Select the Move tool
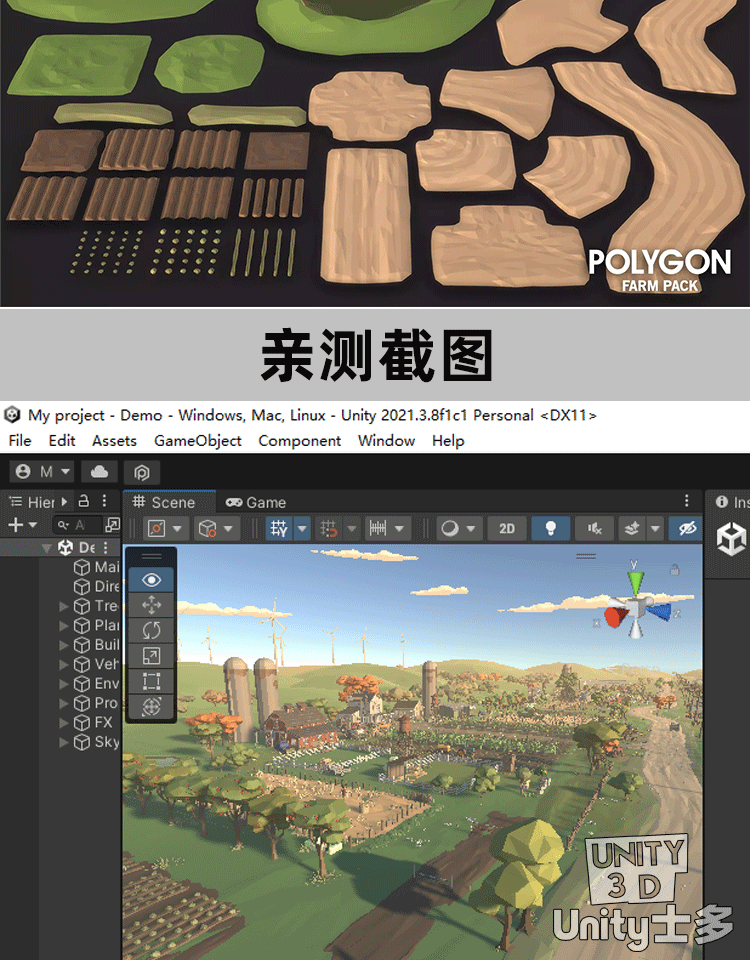 (151, 605)
